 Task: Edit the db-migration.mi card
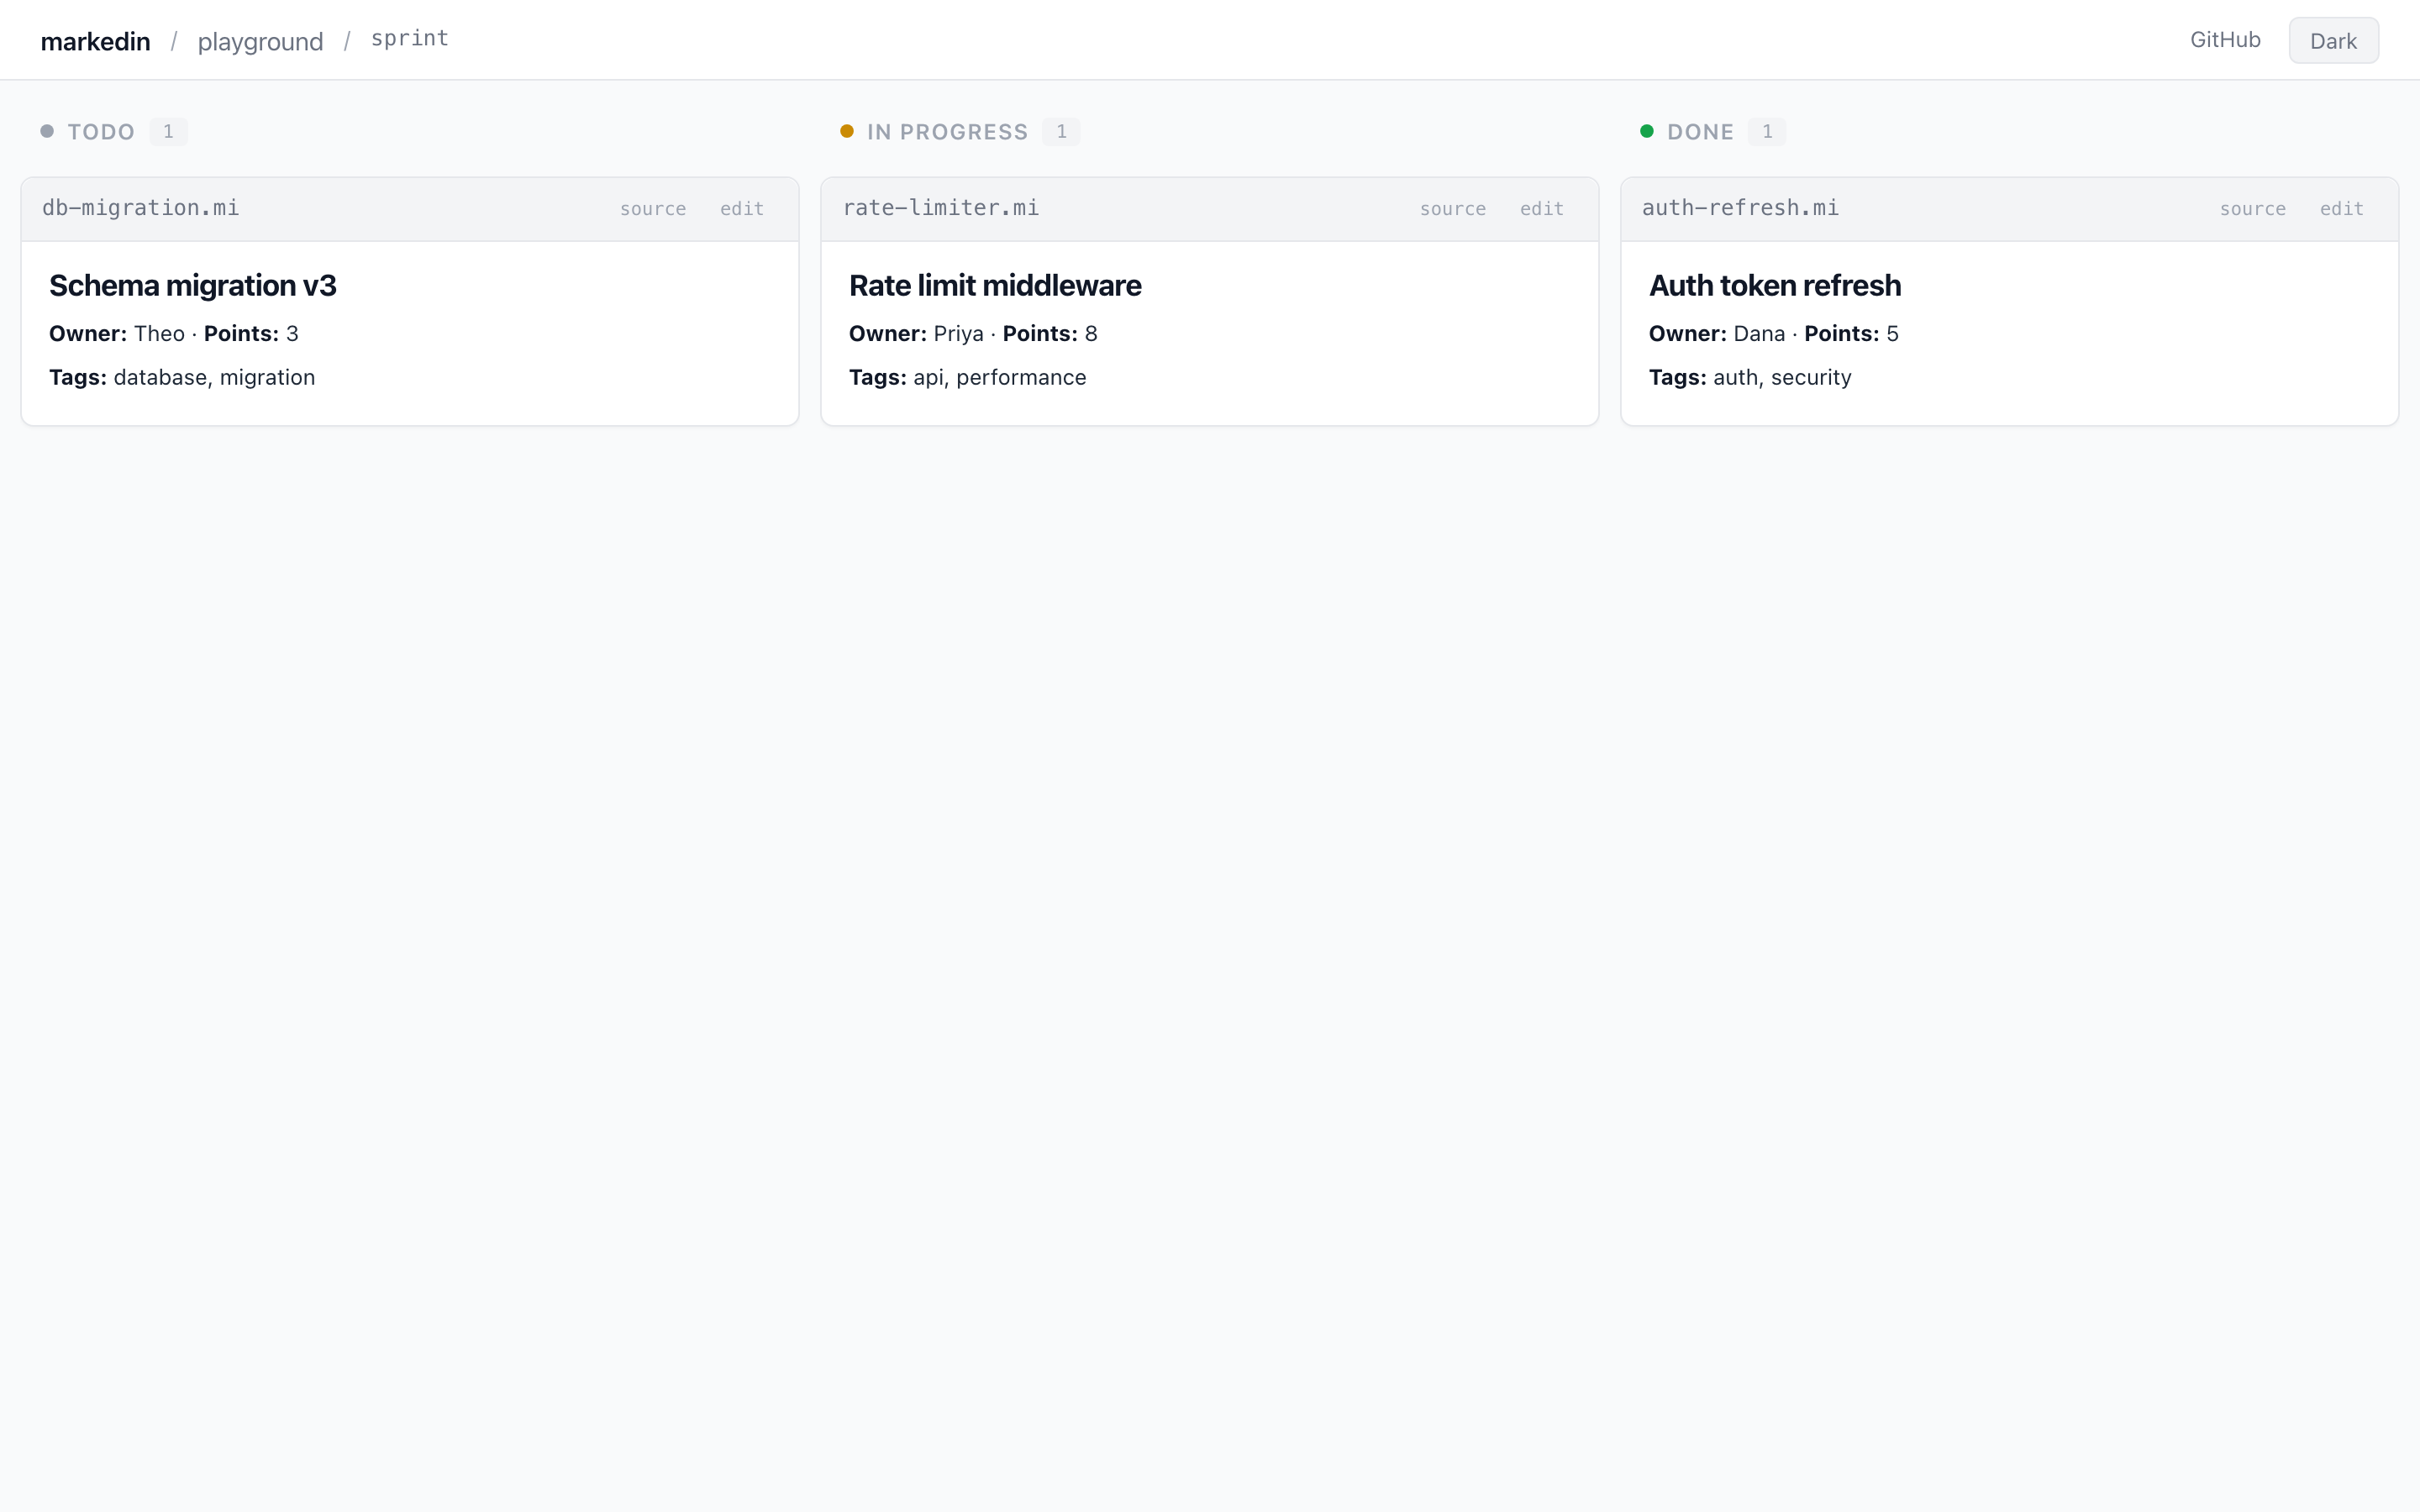742,209
